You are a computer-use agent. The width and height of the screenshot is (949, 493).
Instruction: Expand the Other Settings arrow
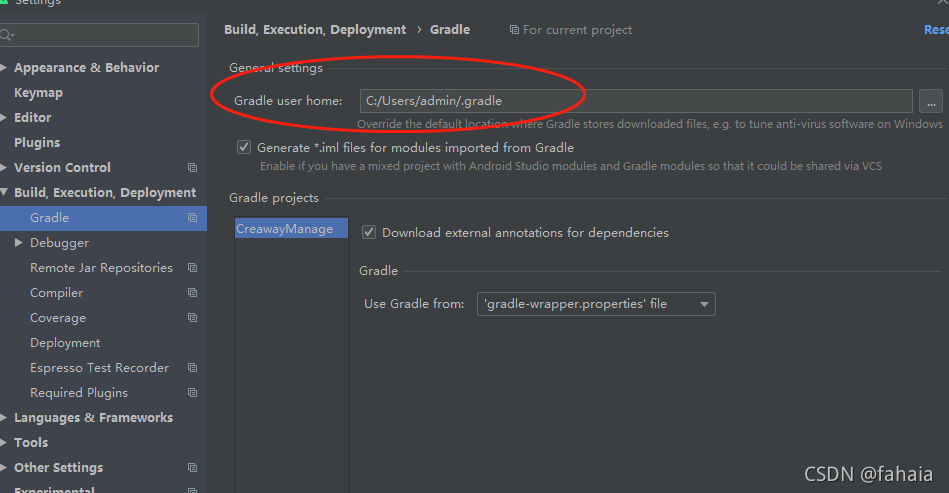point(4,468)
